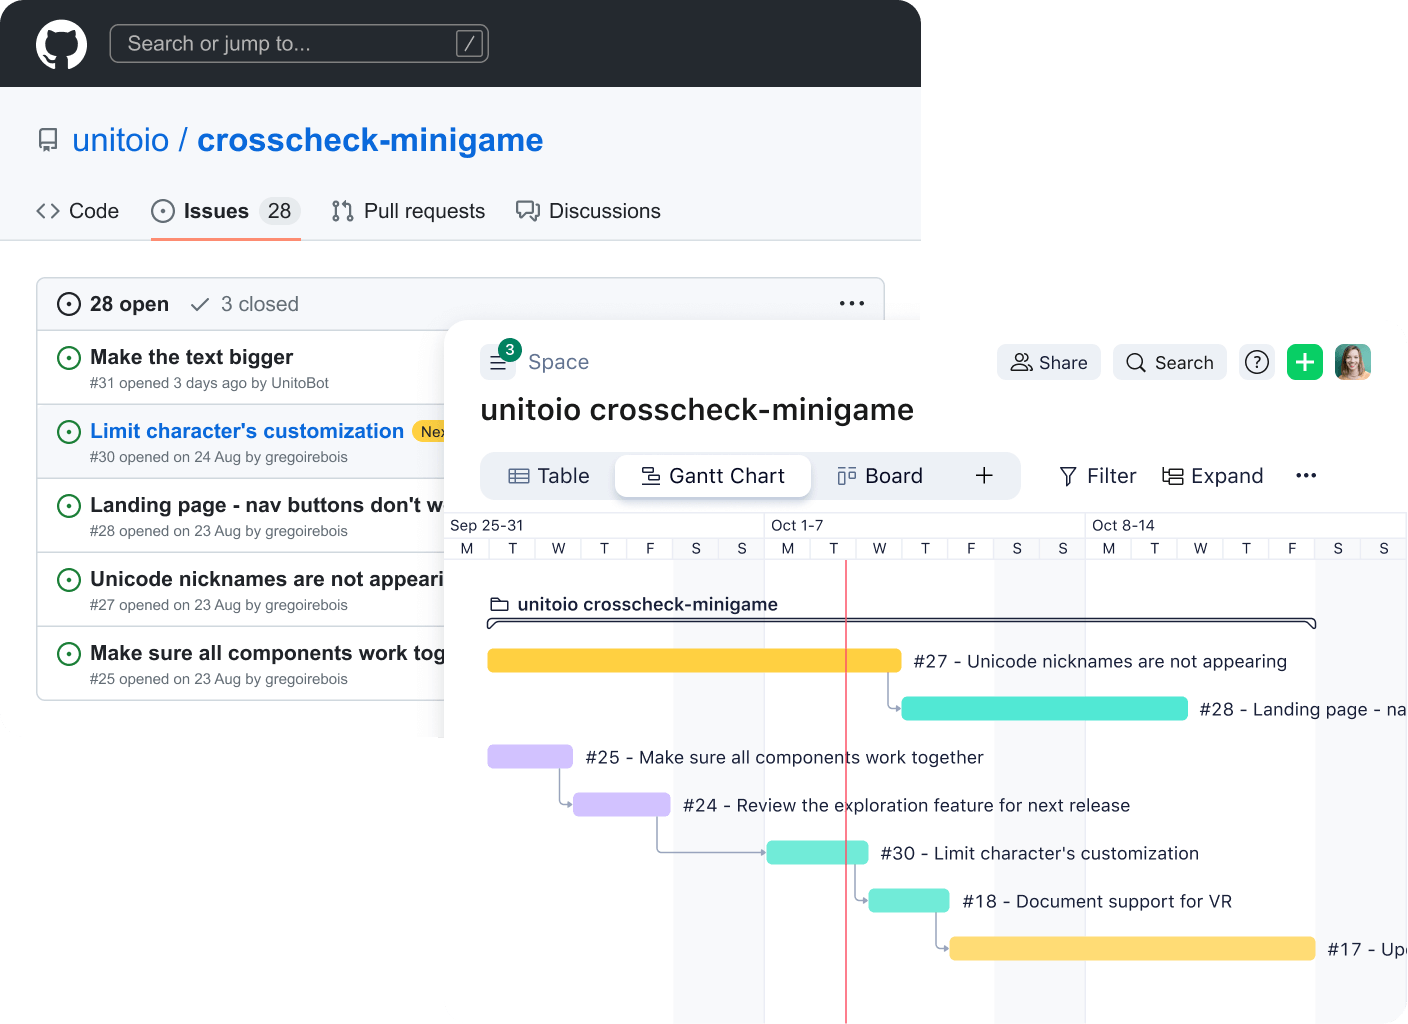Open the Discussions tab
The width and height of the screenshot is (1408, 1024).
tap(588, 211)
